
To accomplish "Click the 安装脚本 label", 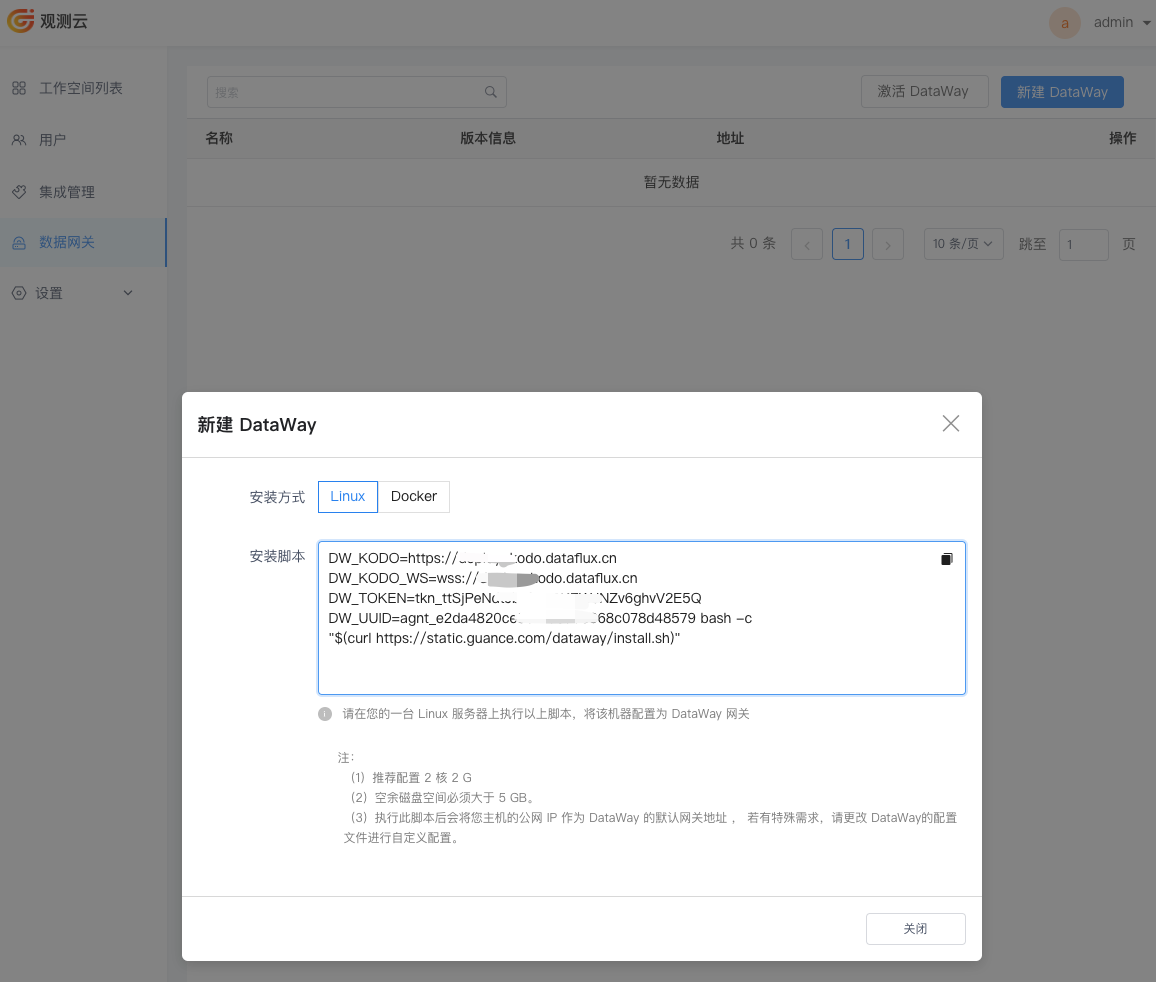I will click(277, 556).
